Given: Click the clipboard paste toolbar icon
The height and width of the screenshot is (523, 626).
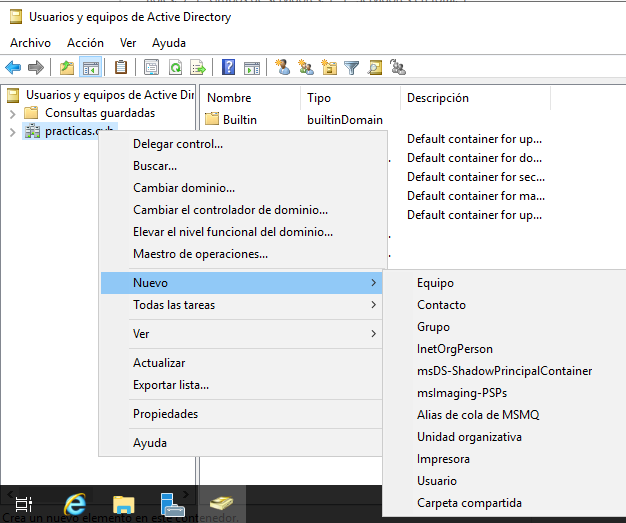Looking at the screenshot, I should (121, 67).
